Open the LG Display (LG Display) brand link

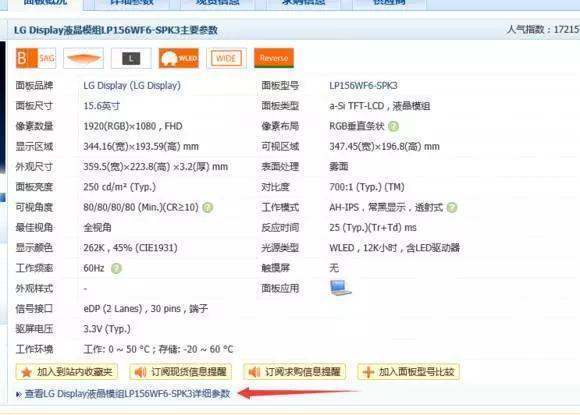pos(132,86)
